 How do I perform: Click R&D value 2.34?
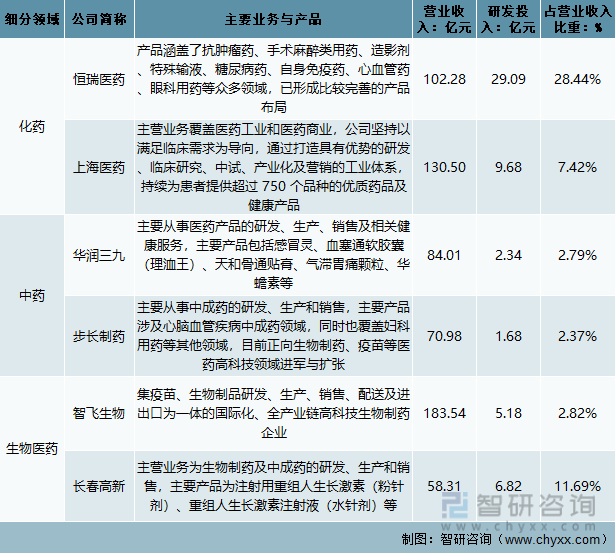(508, 255)
